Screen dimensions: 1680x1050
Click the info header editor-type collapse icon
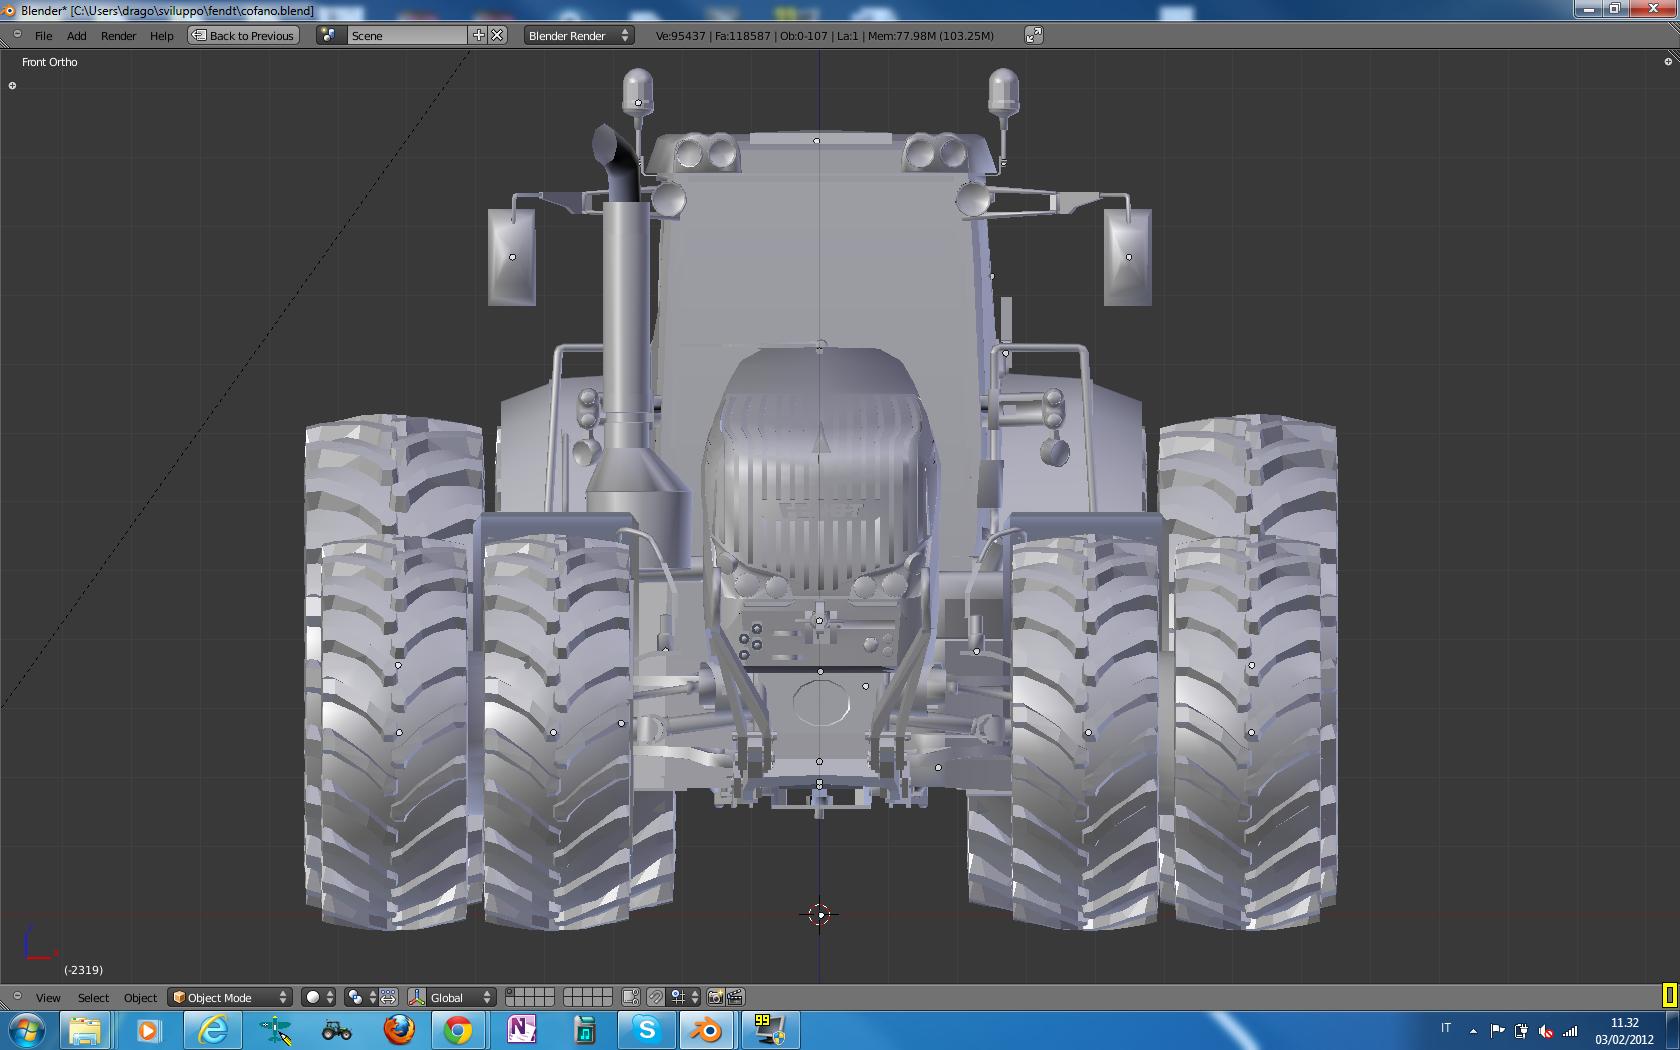pyautogui.click(x=16, y=35)
